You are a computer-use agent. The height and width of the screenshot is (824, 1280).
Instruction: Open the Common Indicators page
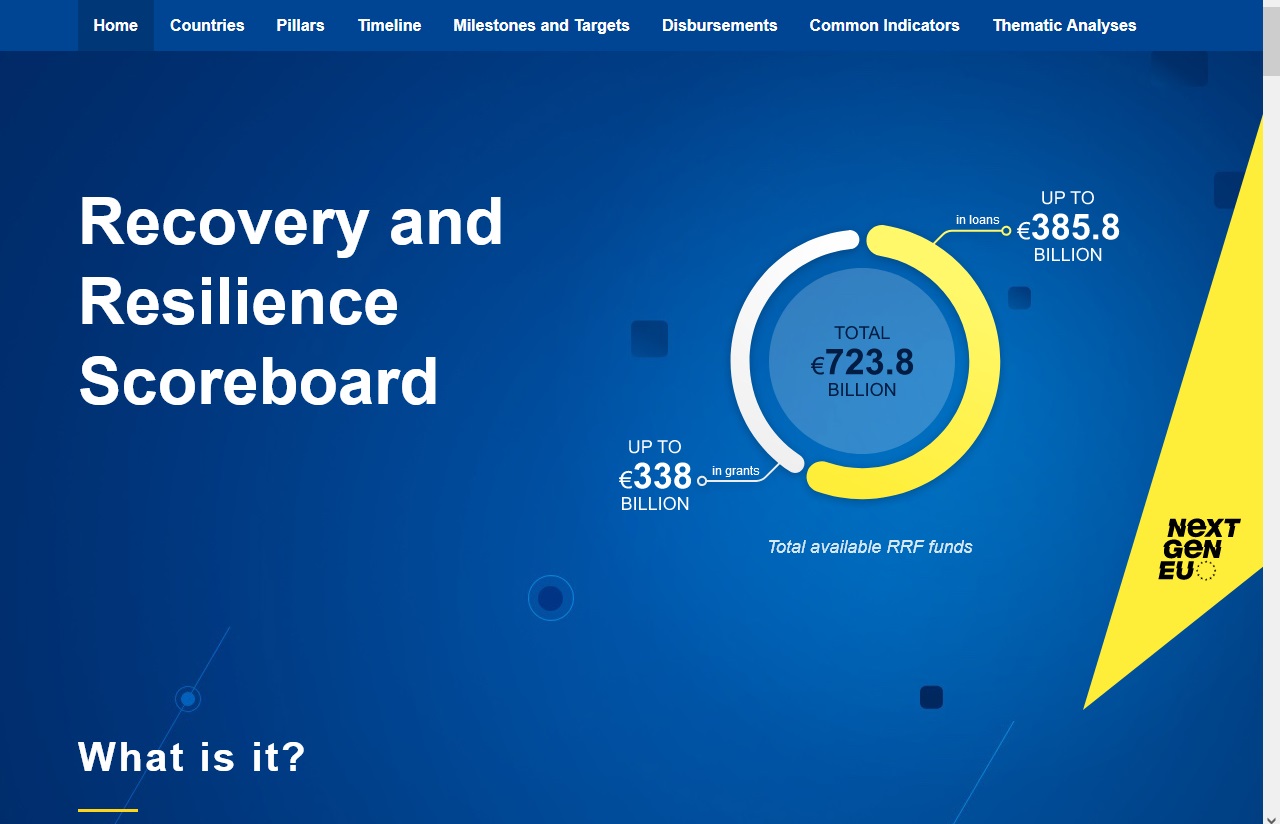click(884, 25)
